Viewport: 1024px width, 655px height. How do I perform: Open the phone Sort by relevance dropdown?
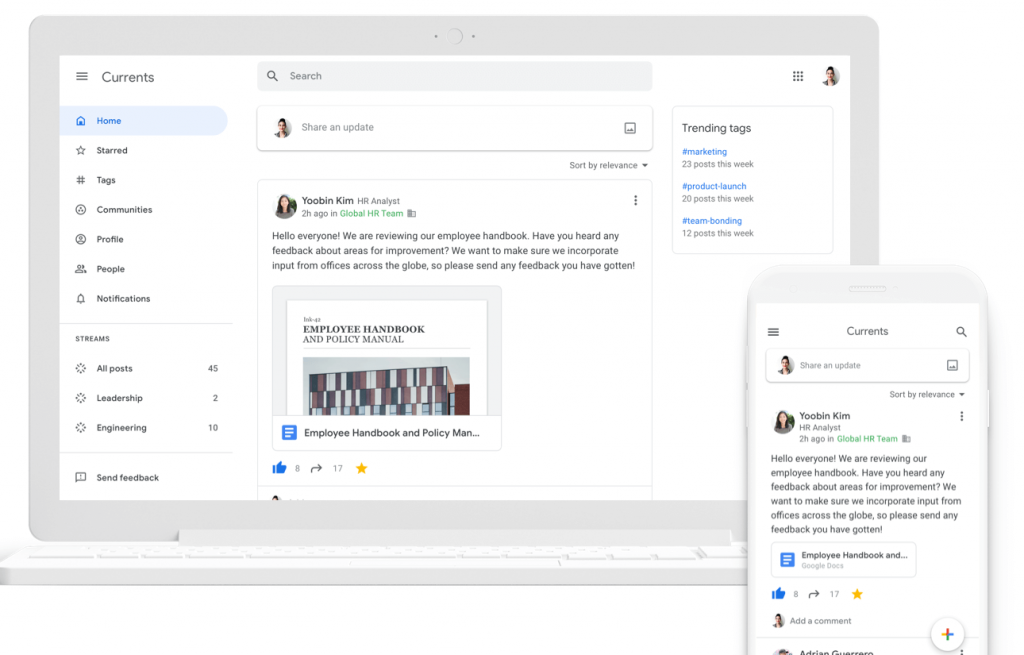tap(927, 394)
